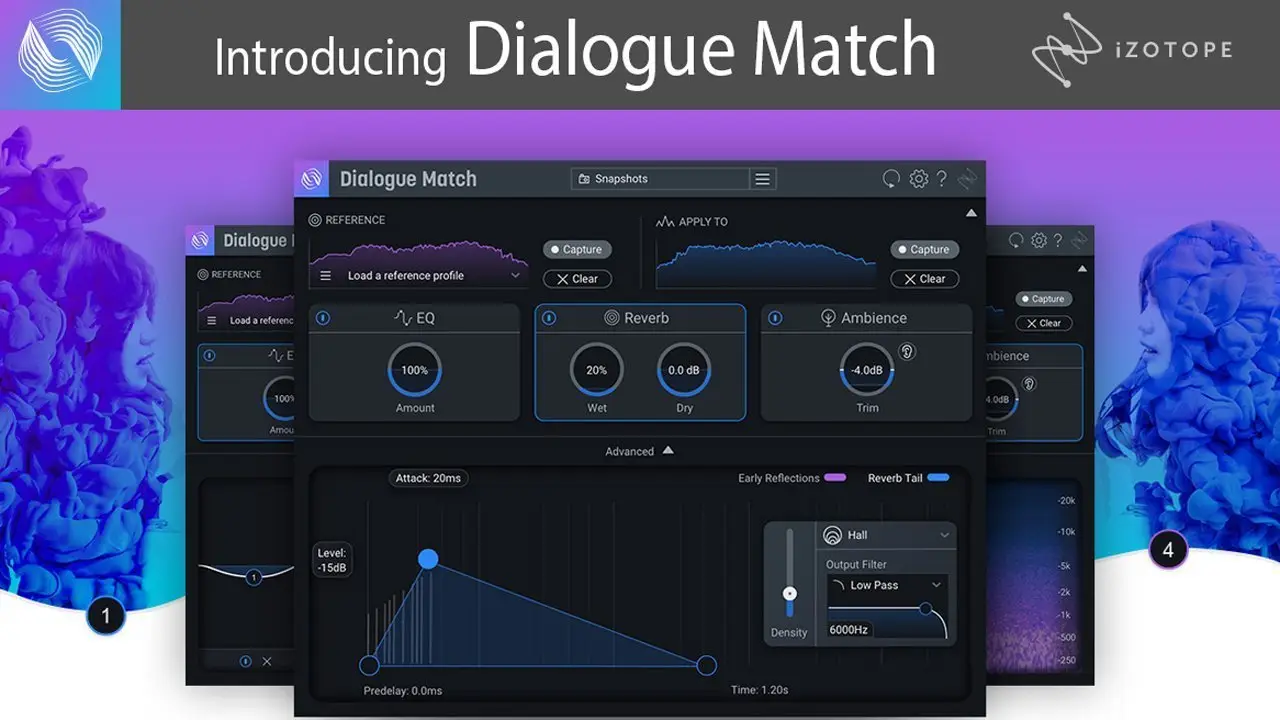Click collapse triangle in right background window

click(1082, 268)
